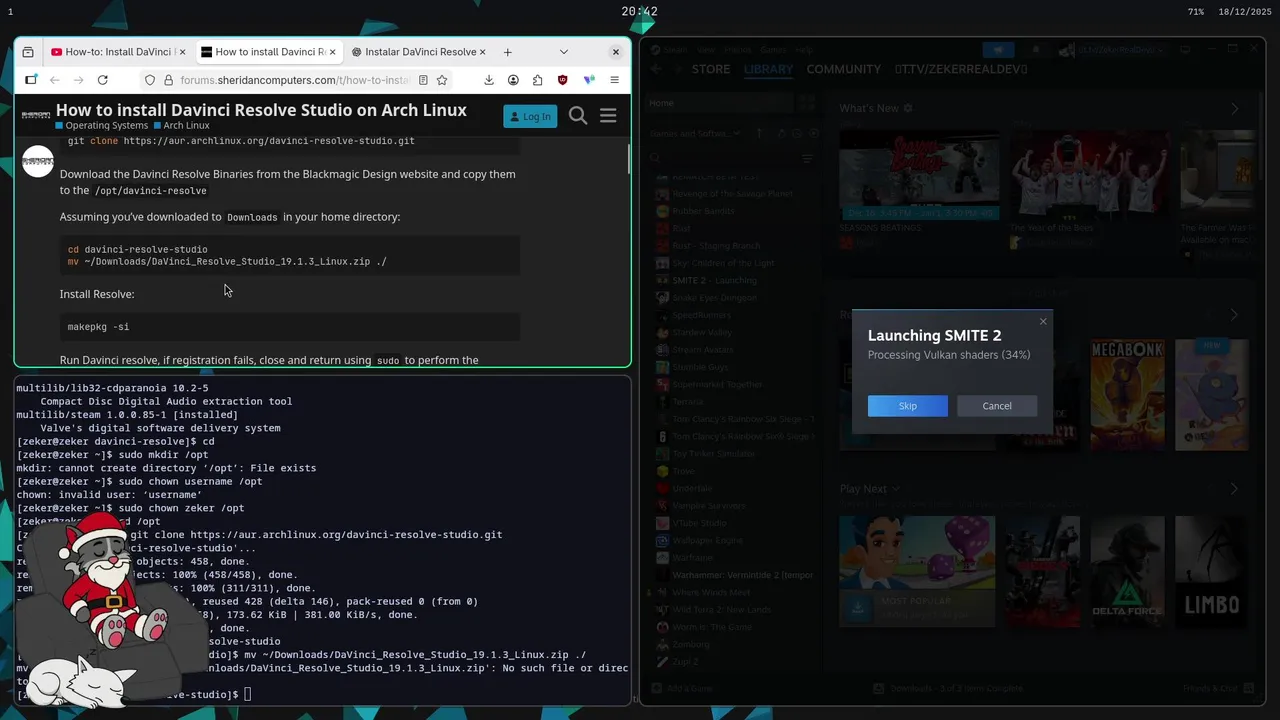Viewport: 1280px width, 720px height.
Task: Expand the Games and Software filter dropdown
Action: pos(695,132)
